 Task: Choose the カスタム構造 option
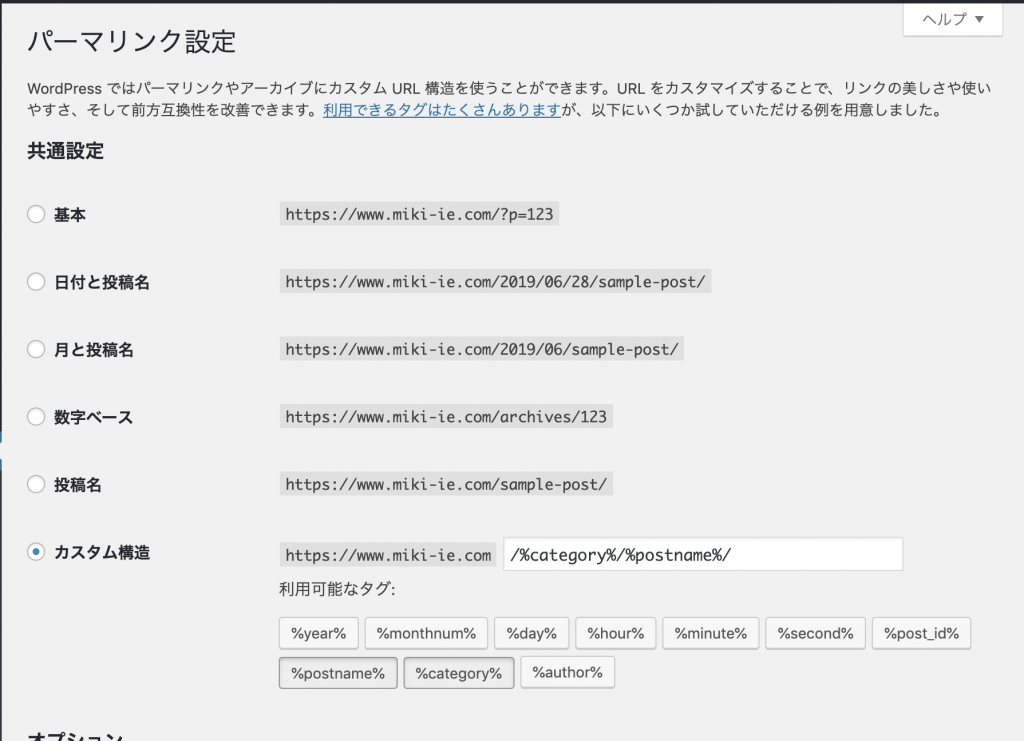click(x=36, y=552)
